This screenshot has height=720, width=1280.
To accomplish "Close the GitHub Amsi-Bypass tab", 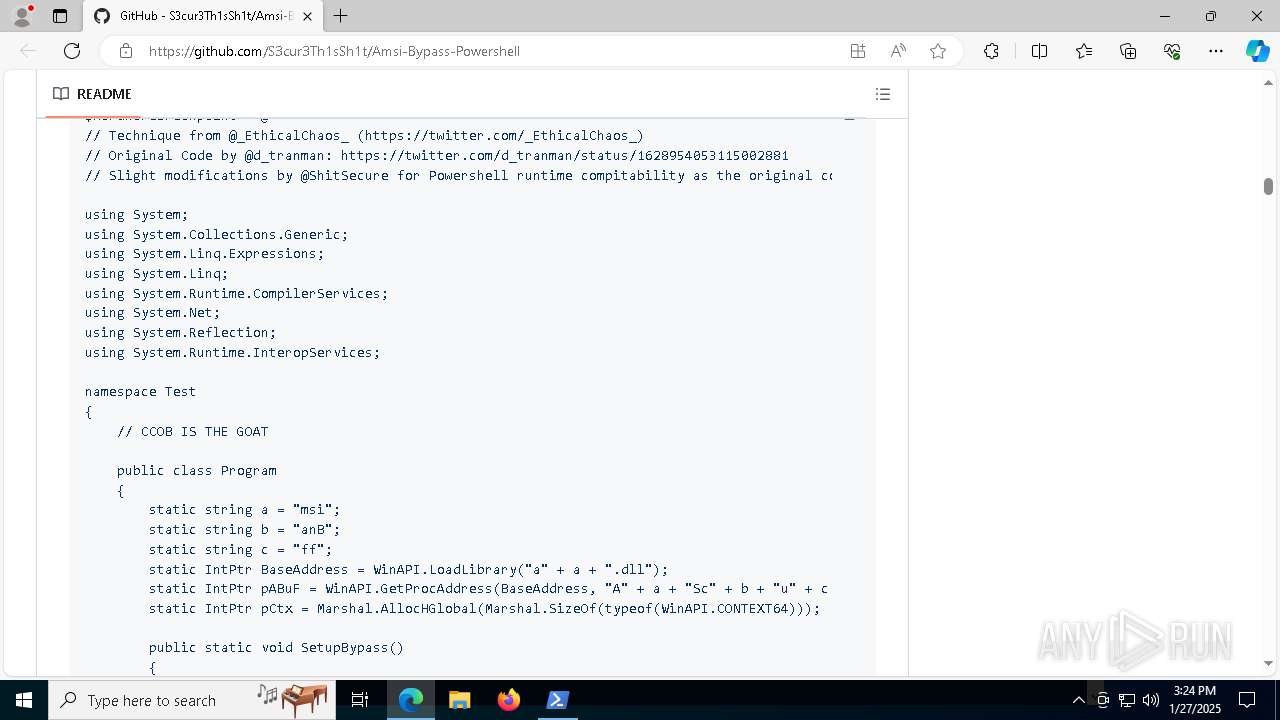I will [308, 16].
